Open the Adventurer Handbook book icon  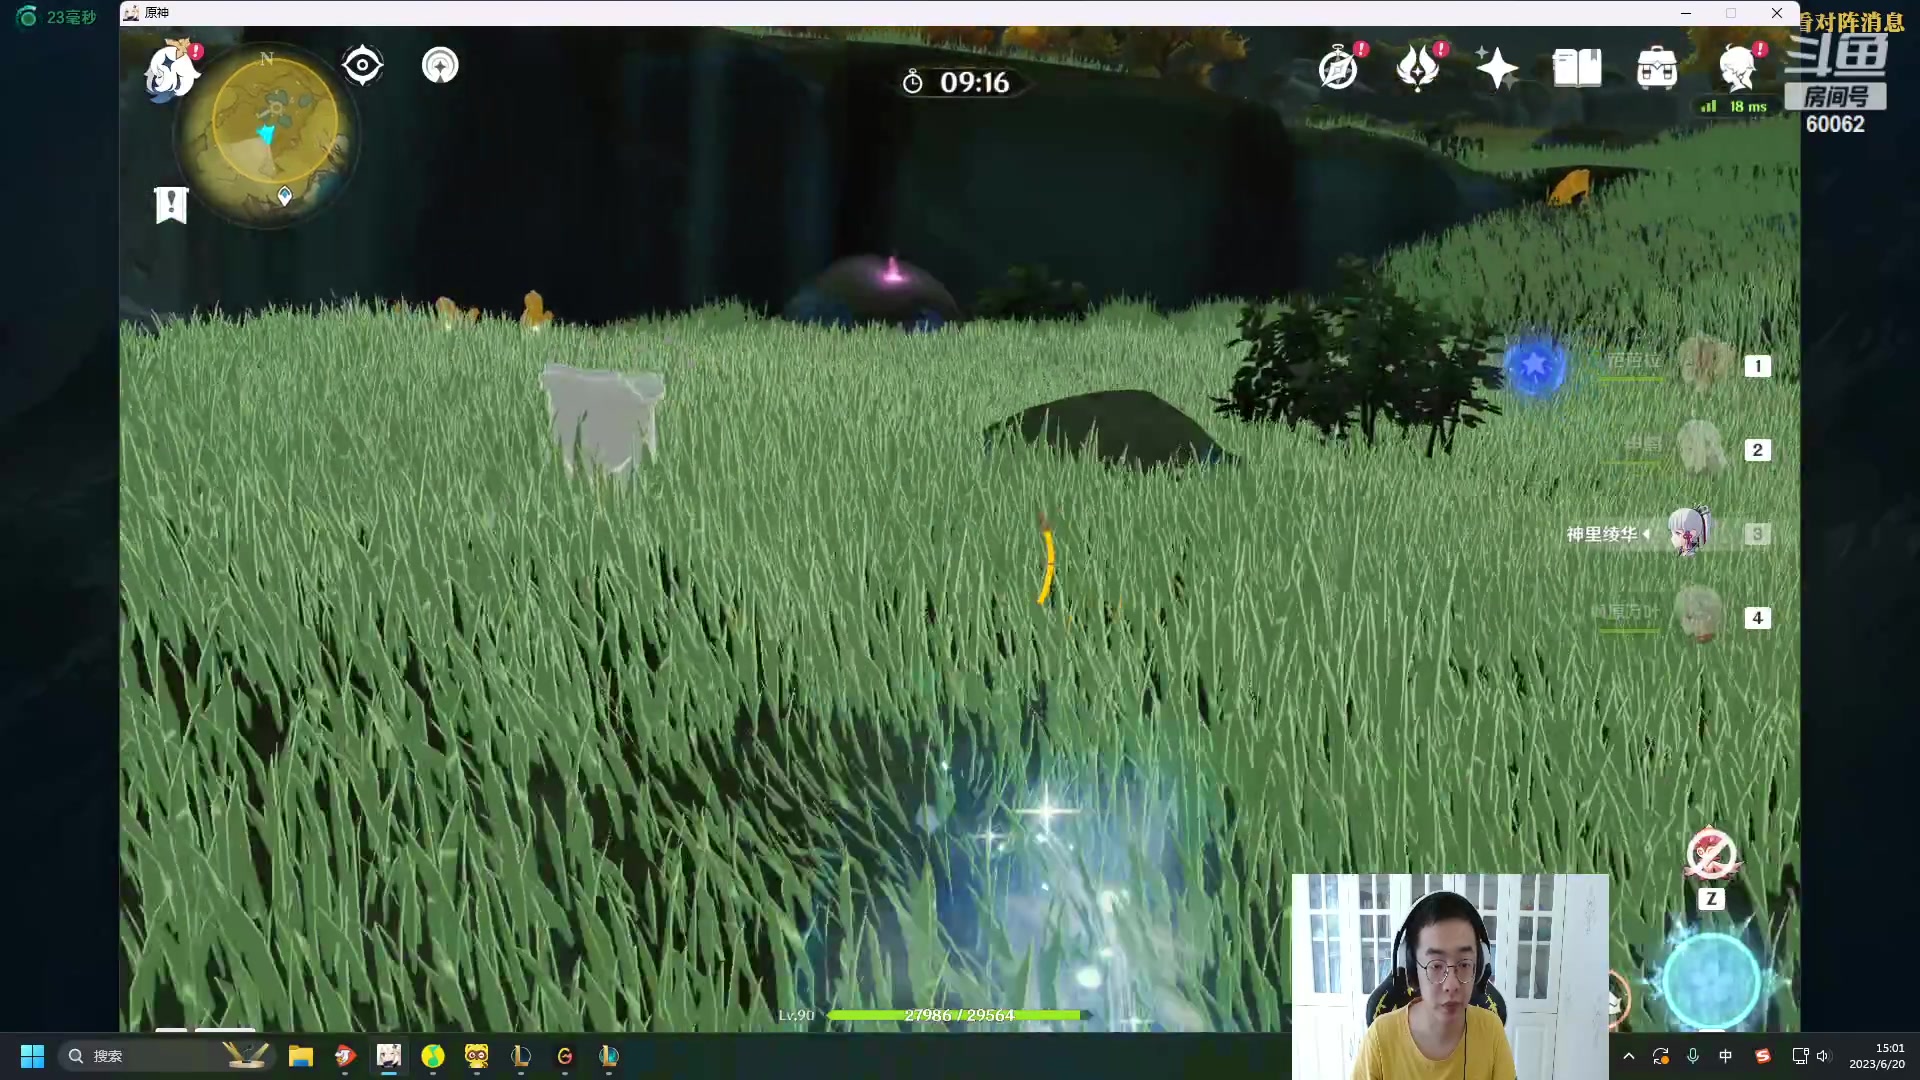point(1577,68)
